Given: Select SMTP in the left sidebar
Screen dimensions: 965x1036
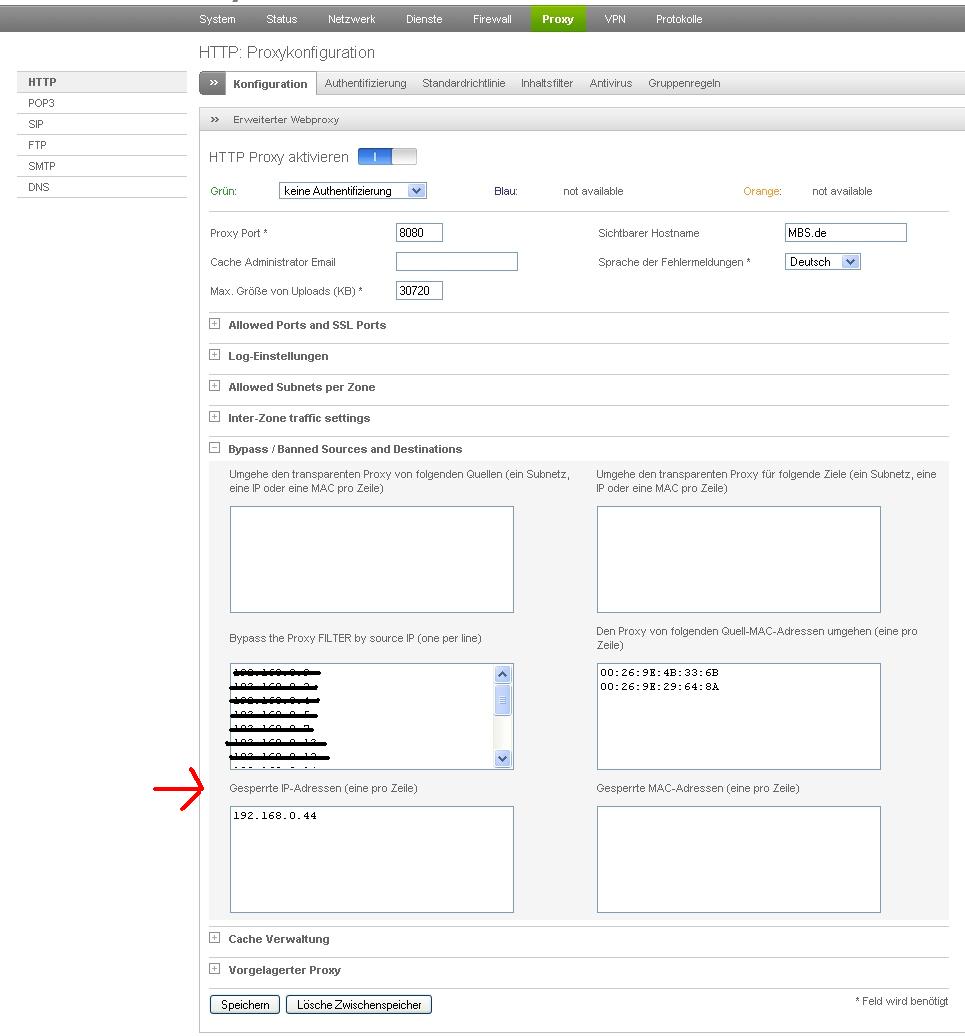Looking at the screenshot, I should coord(42,166).
